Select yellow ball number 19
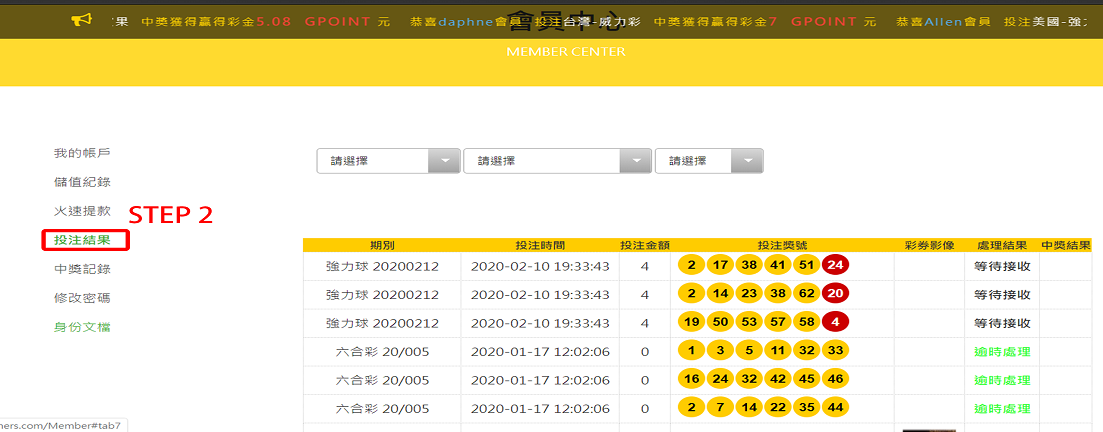 (691, 323)
